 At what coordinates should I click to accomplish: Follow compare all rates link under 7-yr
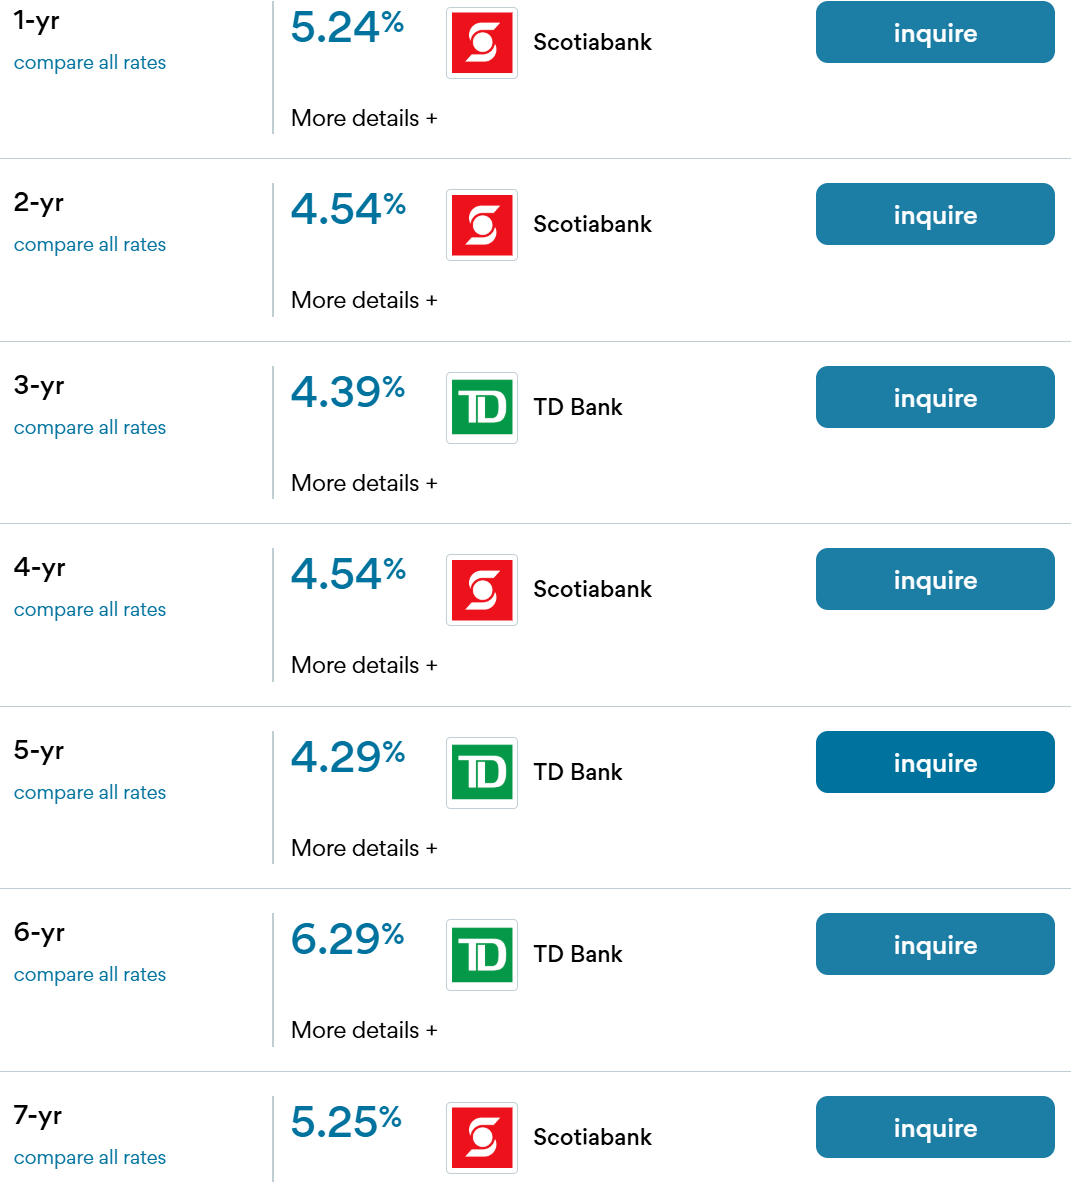[x=90, y=1158]
